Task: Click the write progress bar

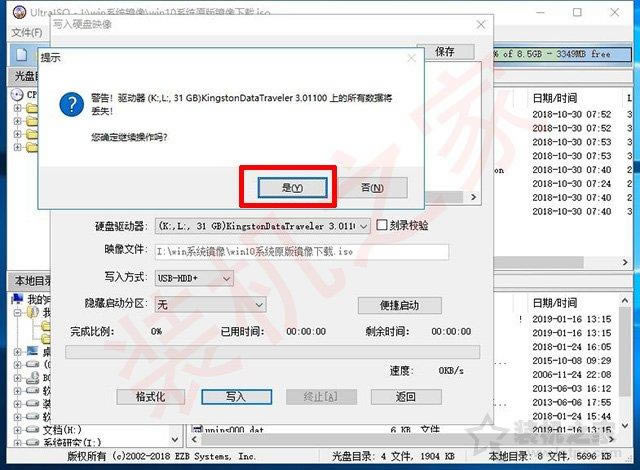Action: (272, 352)
